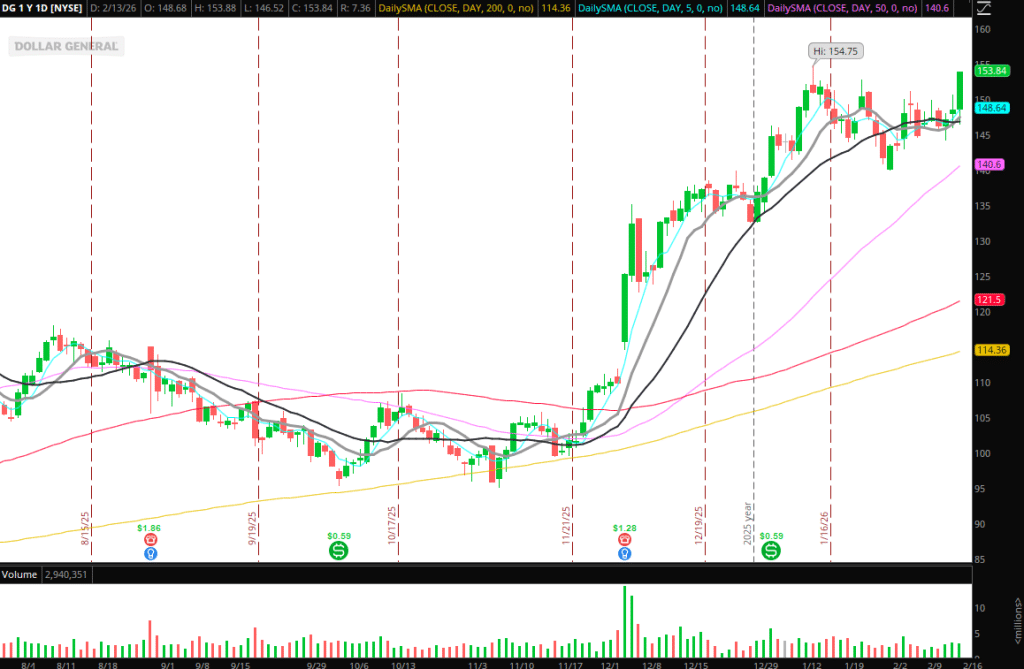Click the green dividend icon near 2025 year line
The width and height of the screenshot is (1024, 669).
click(x=772, y=550)
